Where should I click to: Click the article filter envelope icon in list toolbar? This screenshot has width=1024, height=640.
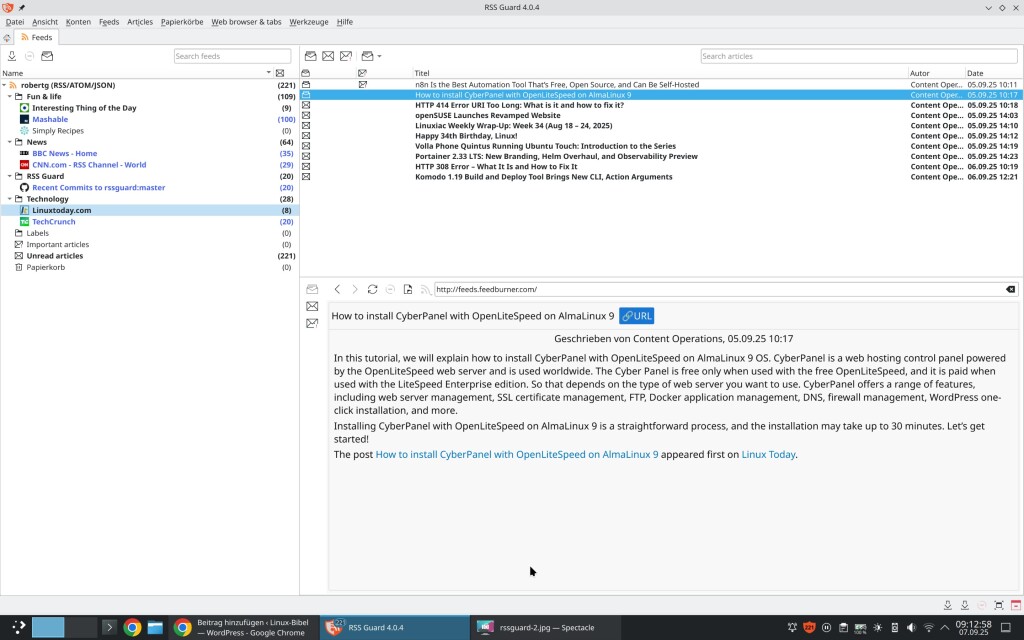[x=368, y=56]
